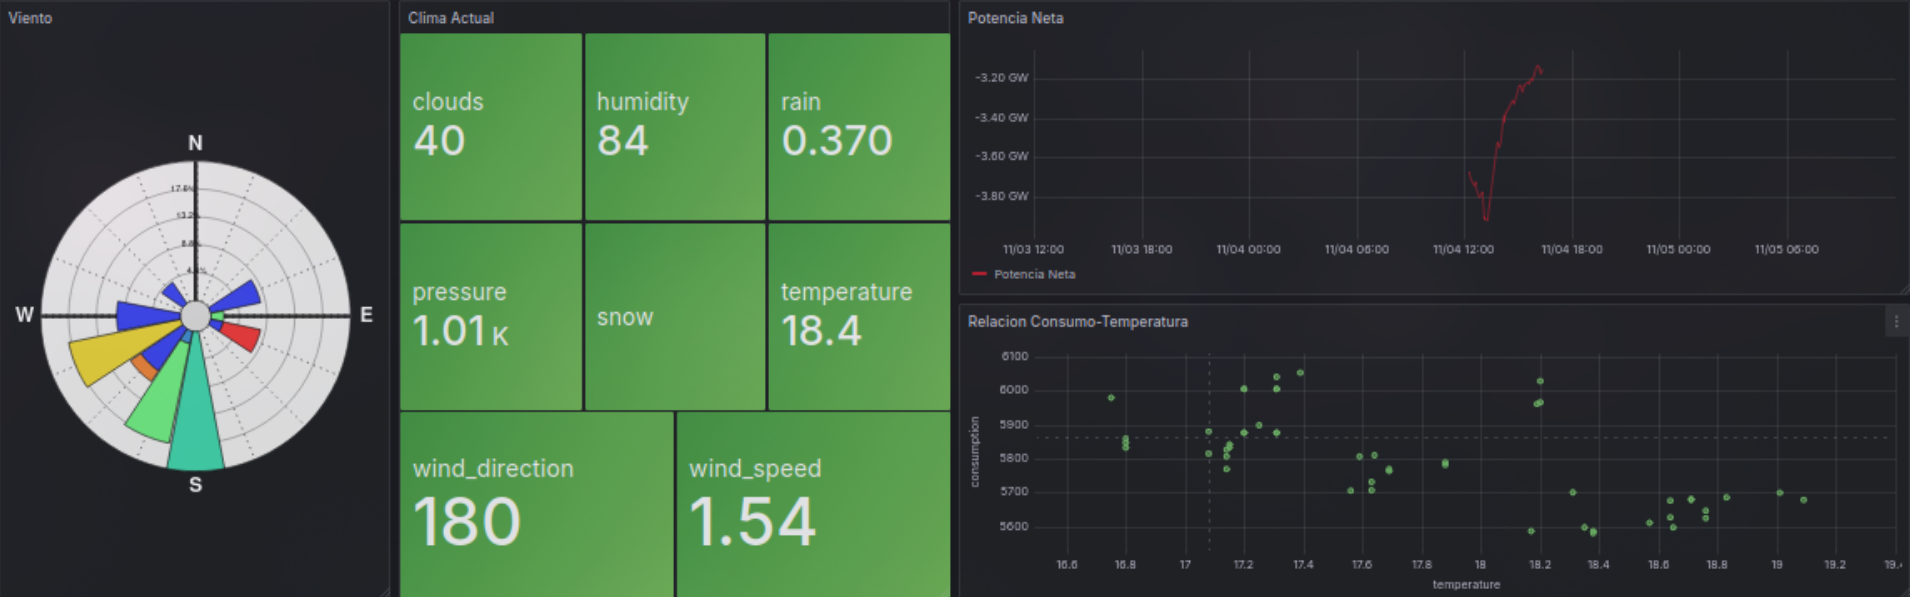This screenshot has height=597, width=1910.
Task: Click the N compass label
Action: click(195, 143)
